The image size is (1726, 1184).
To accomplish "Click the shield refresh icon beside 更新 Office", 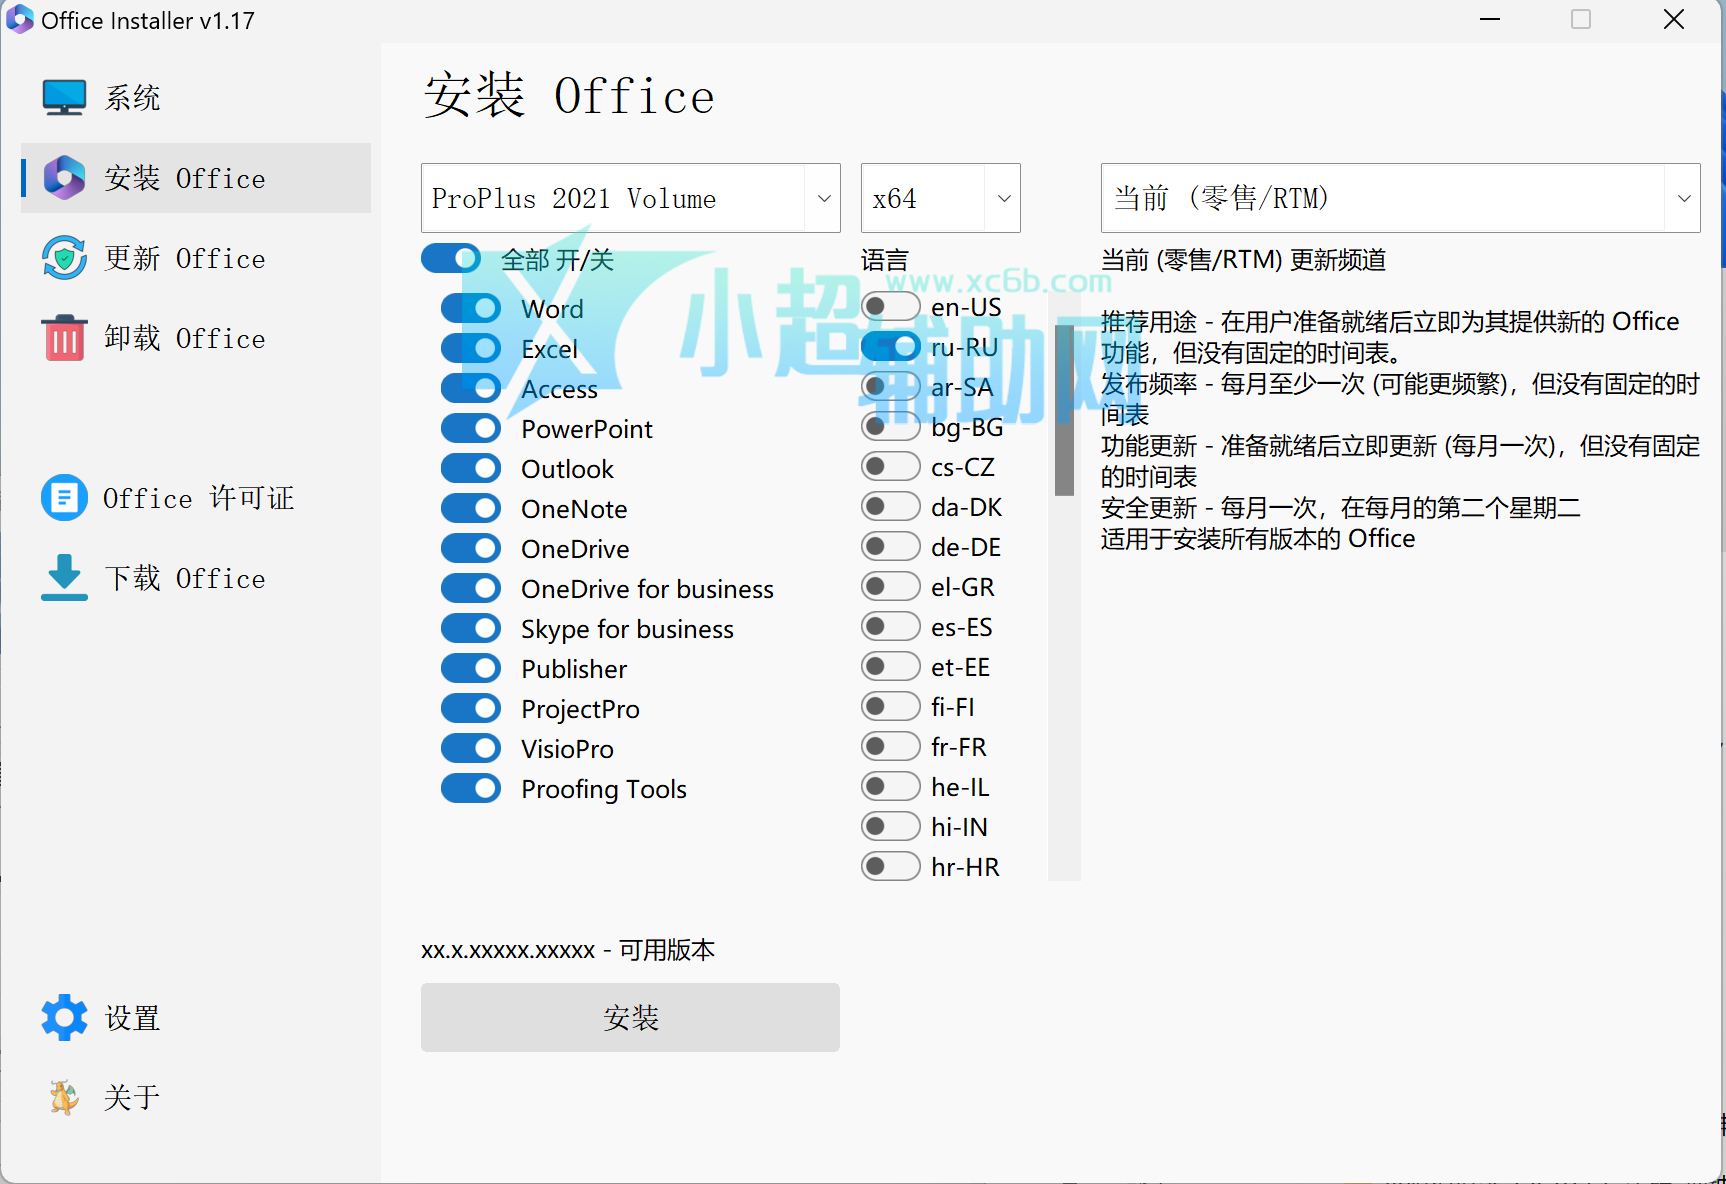I will coord(64,258).
